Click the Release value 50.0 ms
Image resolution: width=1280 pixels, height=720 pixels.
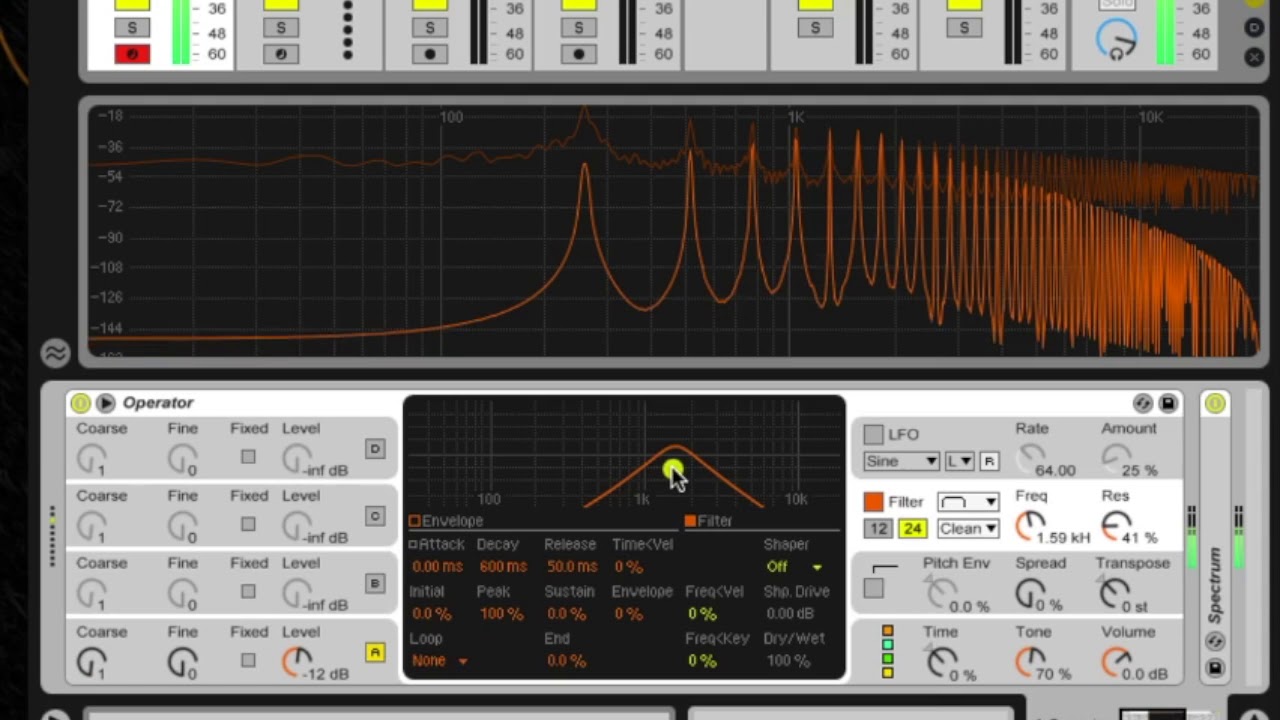click(571, 567)
